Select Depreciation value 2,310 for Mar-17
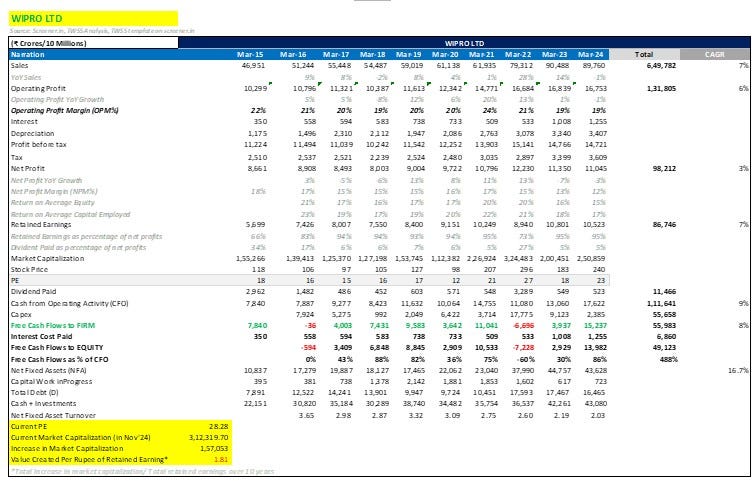Screen dimensions: 752x489 (343, 133)
